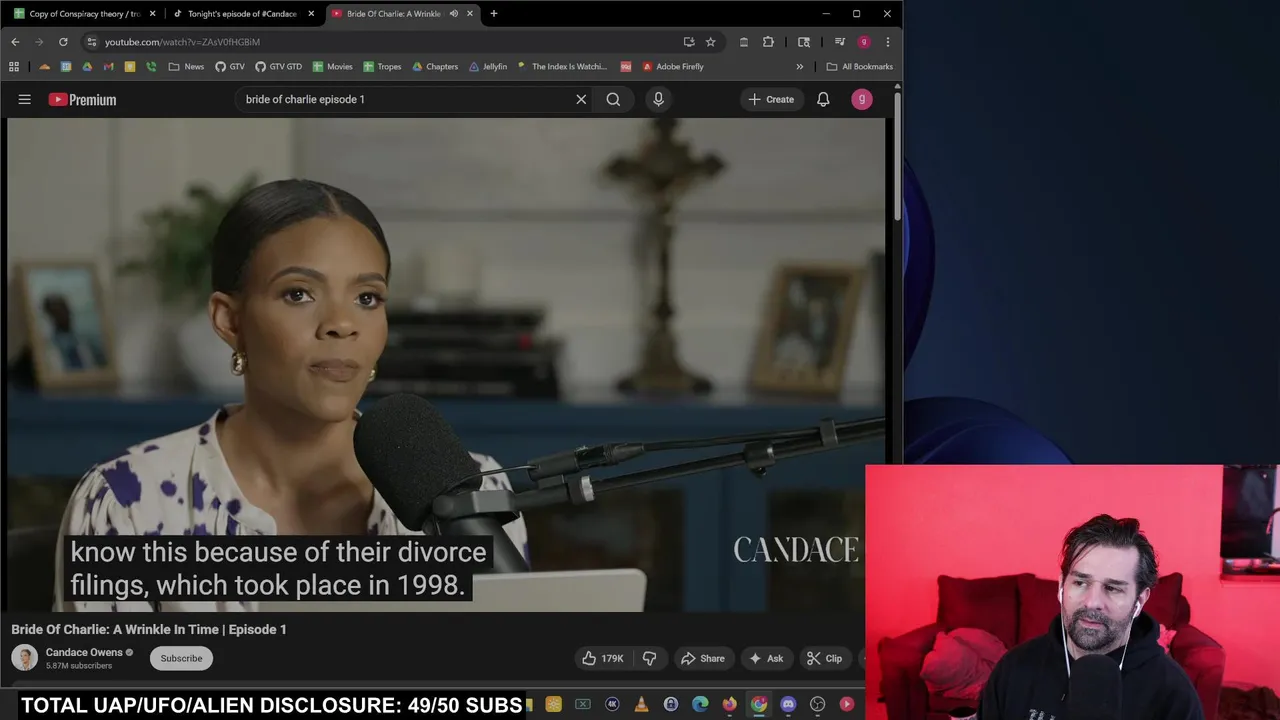This screenshot has width=1280, height=720.
Task: Share the video
Action: (x=702, y=658)
